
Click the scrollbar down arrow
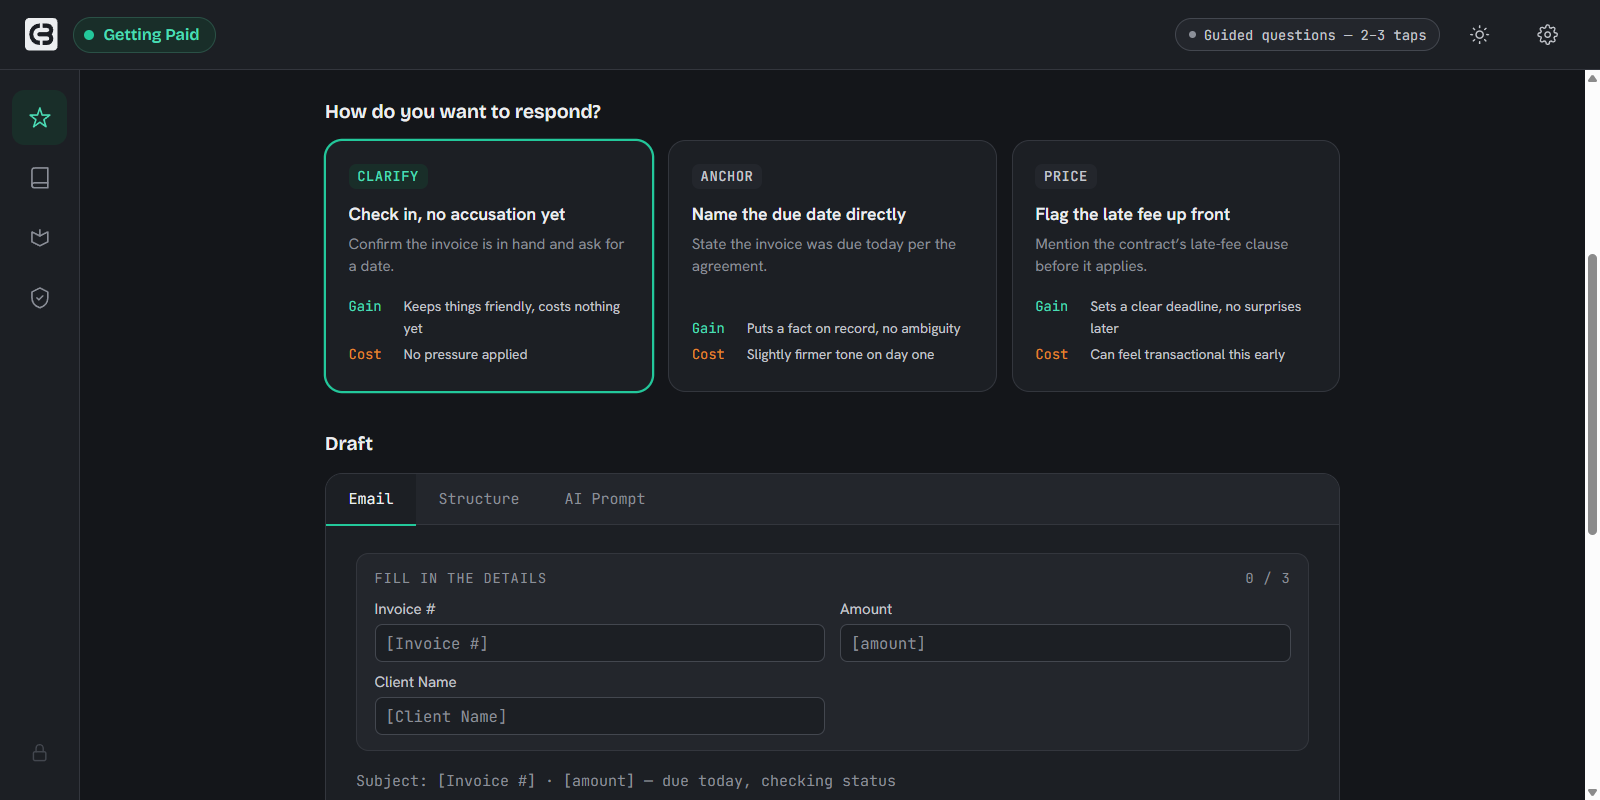click(1592, 792)
